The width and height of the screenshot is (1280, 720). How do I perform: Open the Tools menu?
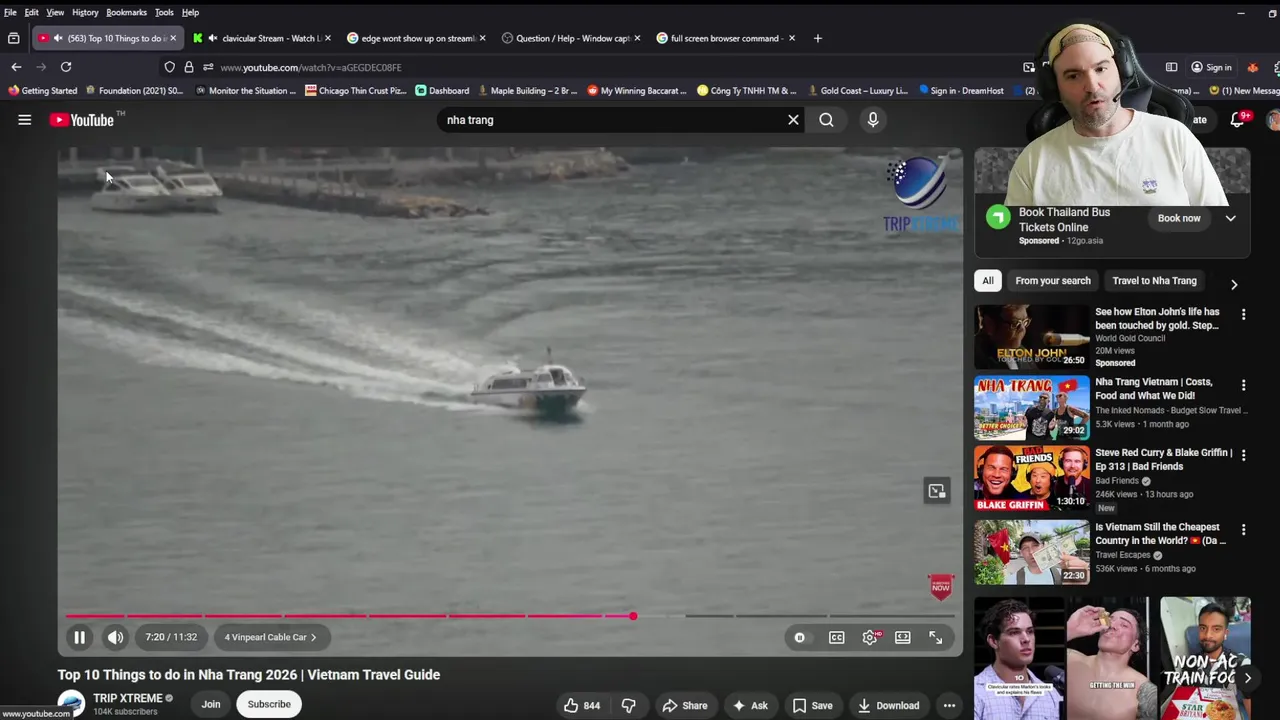[x=164, y=12]
